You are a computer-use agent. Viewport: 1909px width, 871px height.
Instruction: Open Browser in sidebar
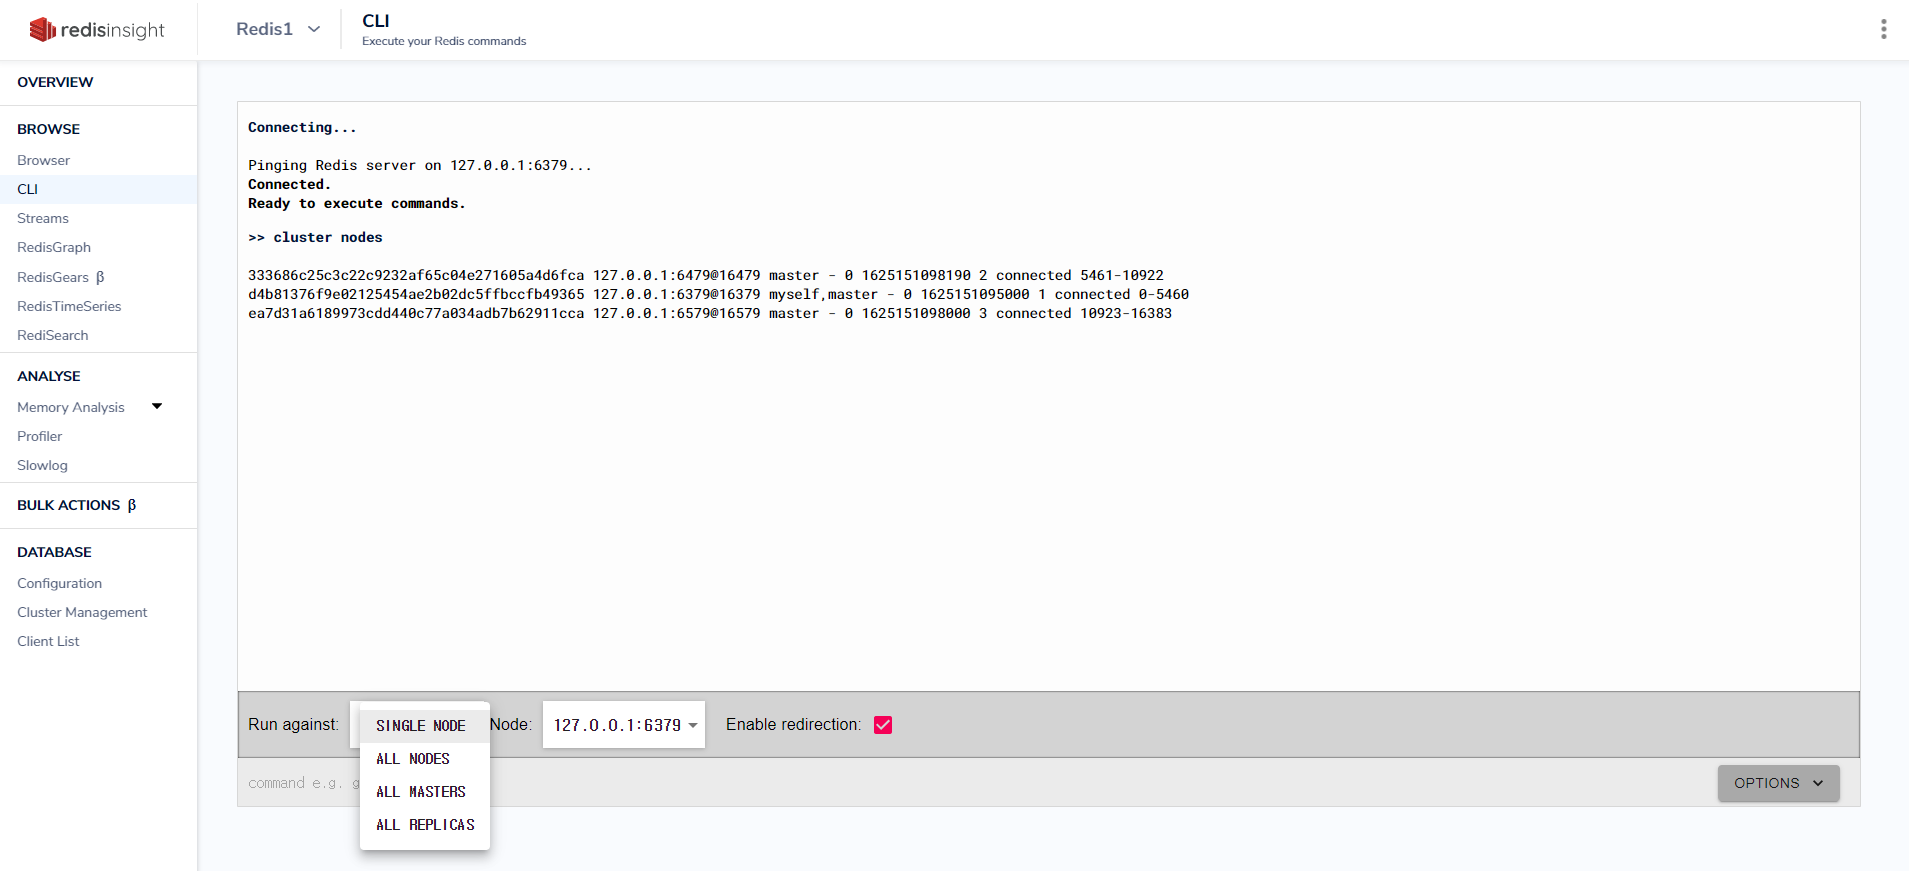point(44,160)
